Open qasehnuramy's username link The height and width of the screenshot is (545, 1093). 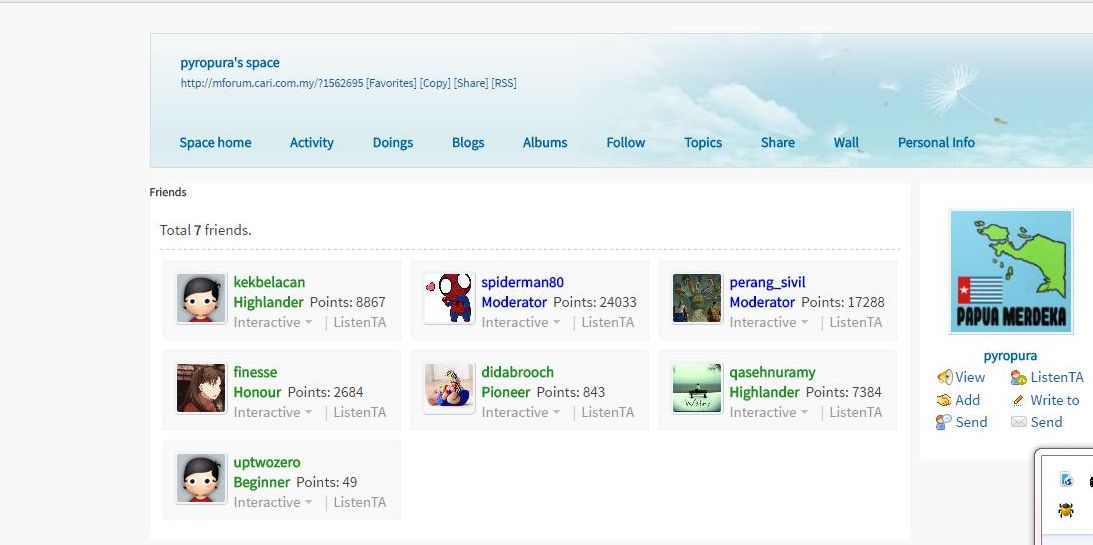pyautogui.click(x=772, y=372)
